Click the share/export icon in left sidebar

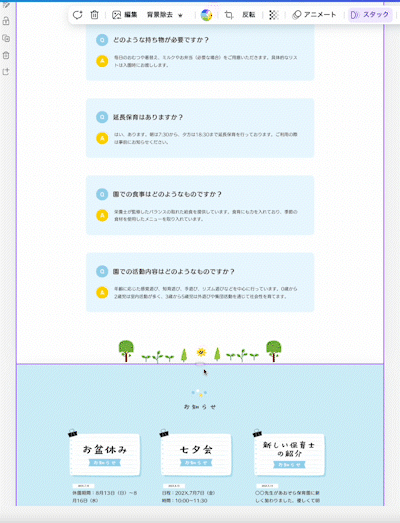coord(6,72)
